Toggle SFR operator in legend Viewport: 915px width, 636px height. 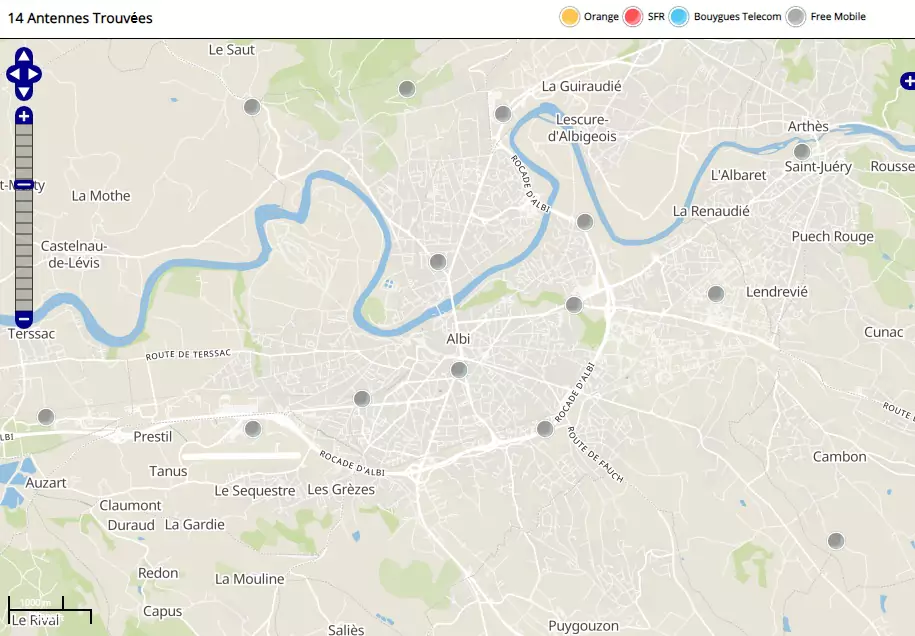pos(633,17)
